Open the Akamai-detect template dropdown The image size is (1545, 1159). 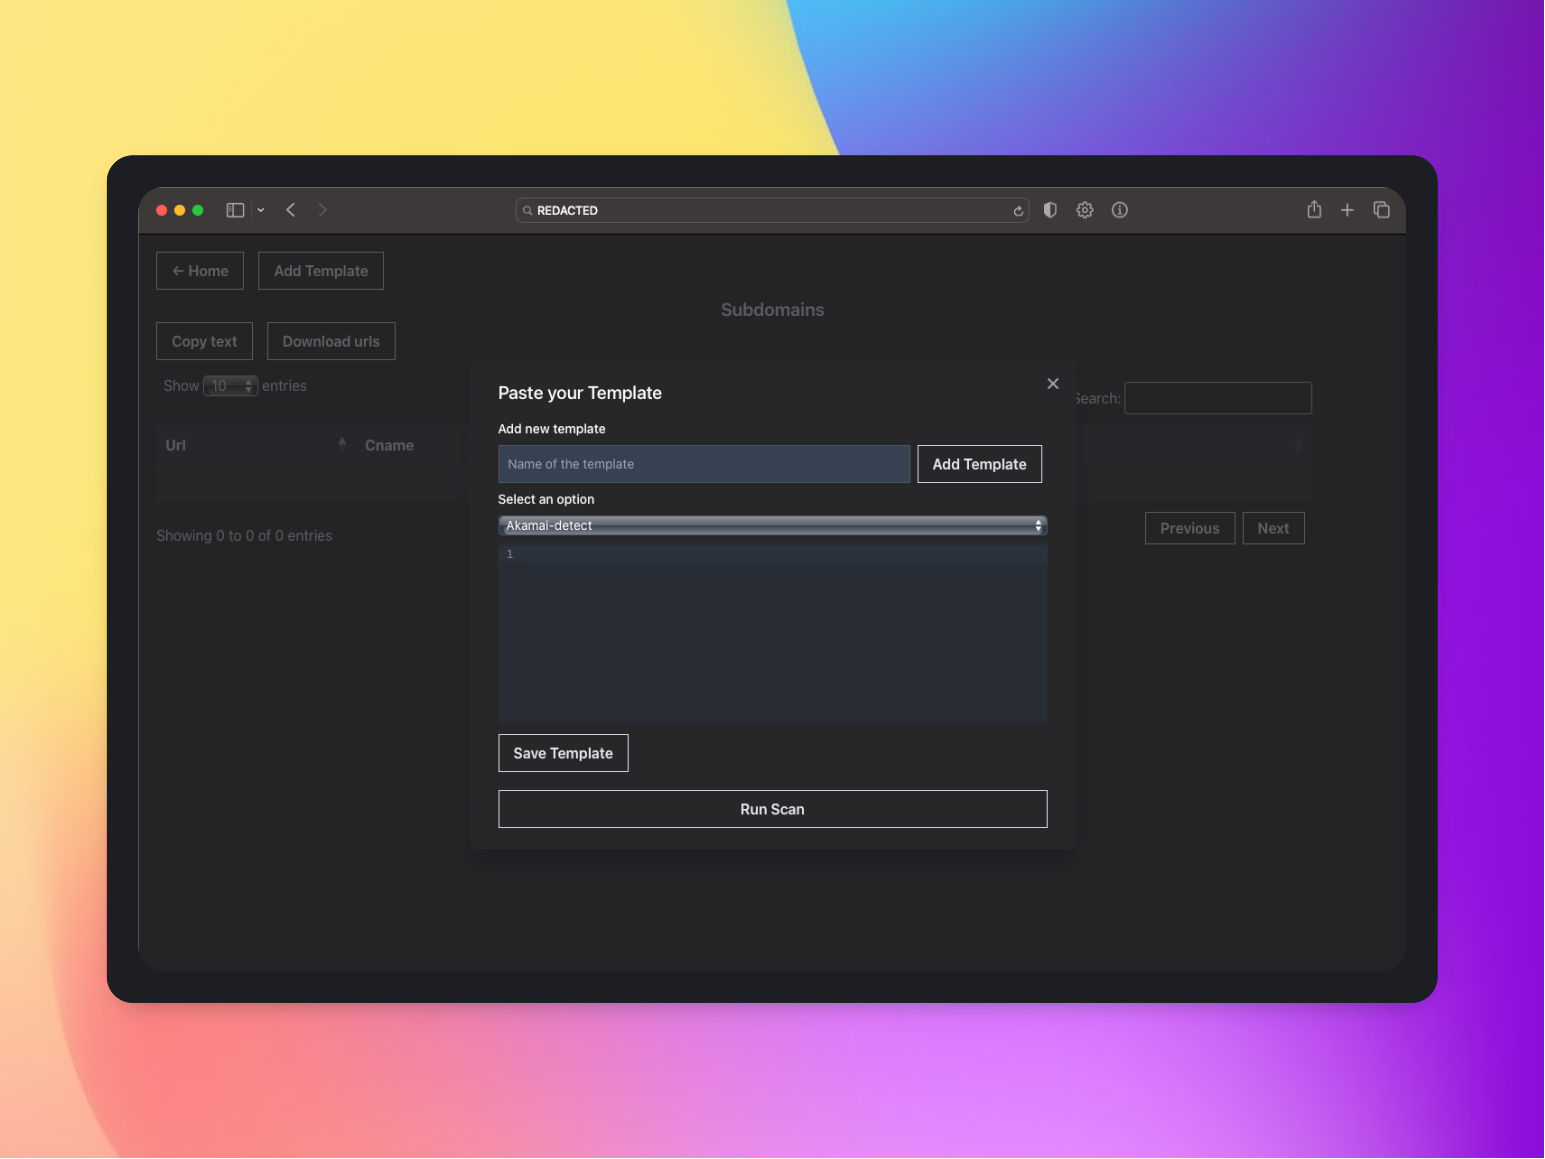[773, 525]
